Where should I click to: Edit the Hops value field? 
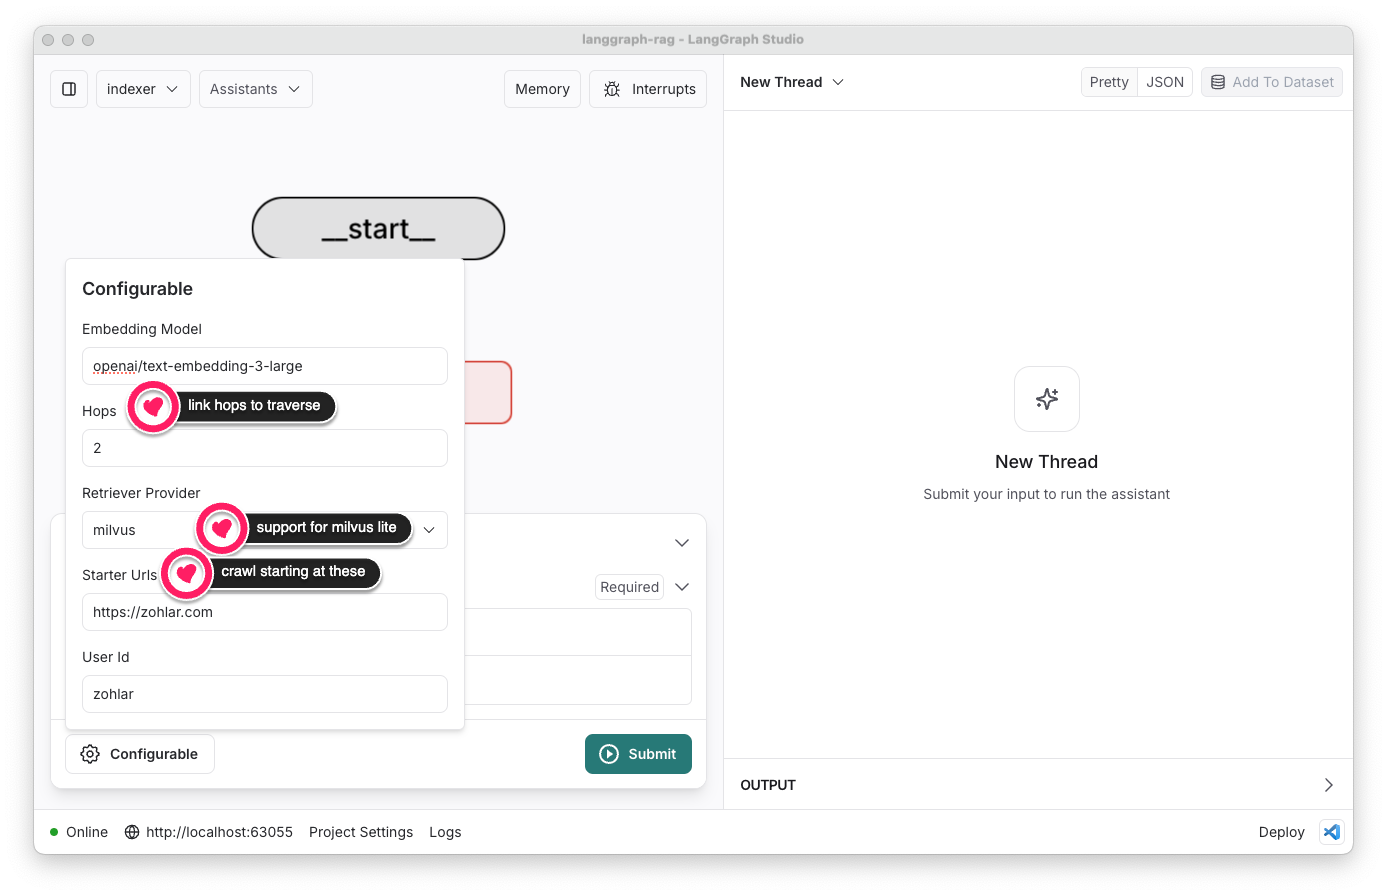click(264, 448)
